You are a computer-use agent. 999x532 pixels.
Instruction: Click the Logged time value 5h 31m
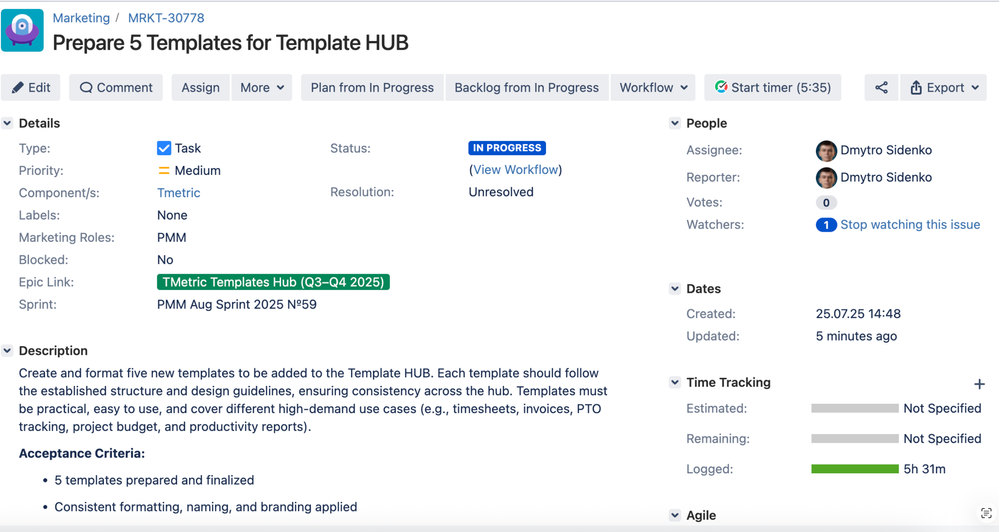point(924,470)
